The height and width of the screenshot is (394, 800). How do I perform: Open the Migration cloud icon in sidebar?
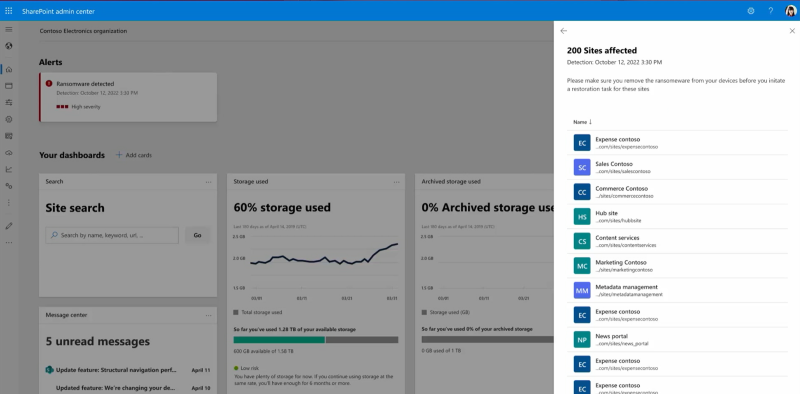pos(9,153)
